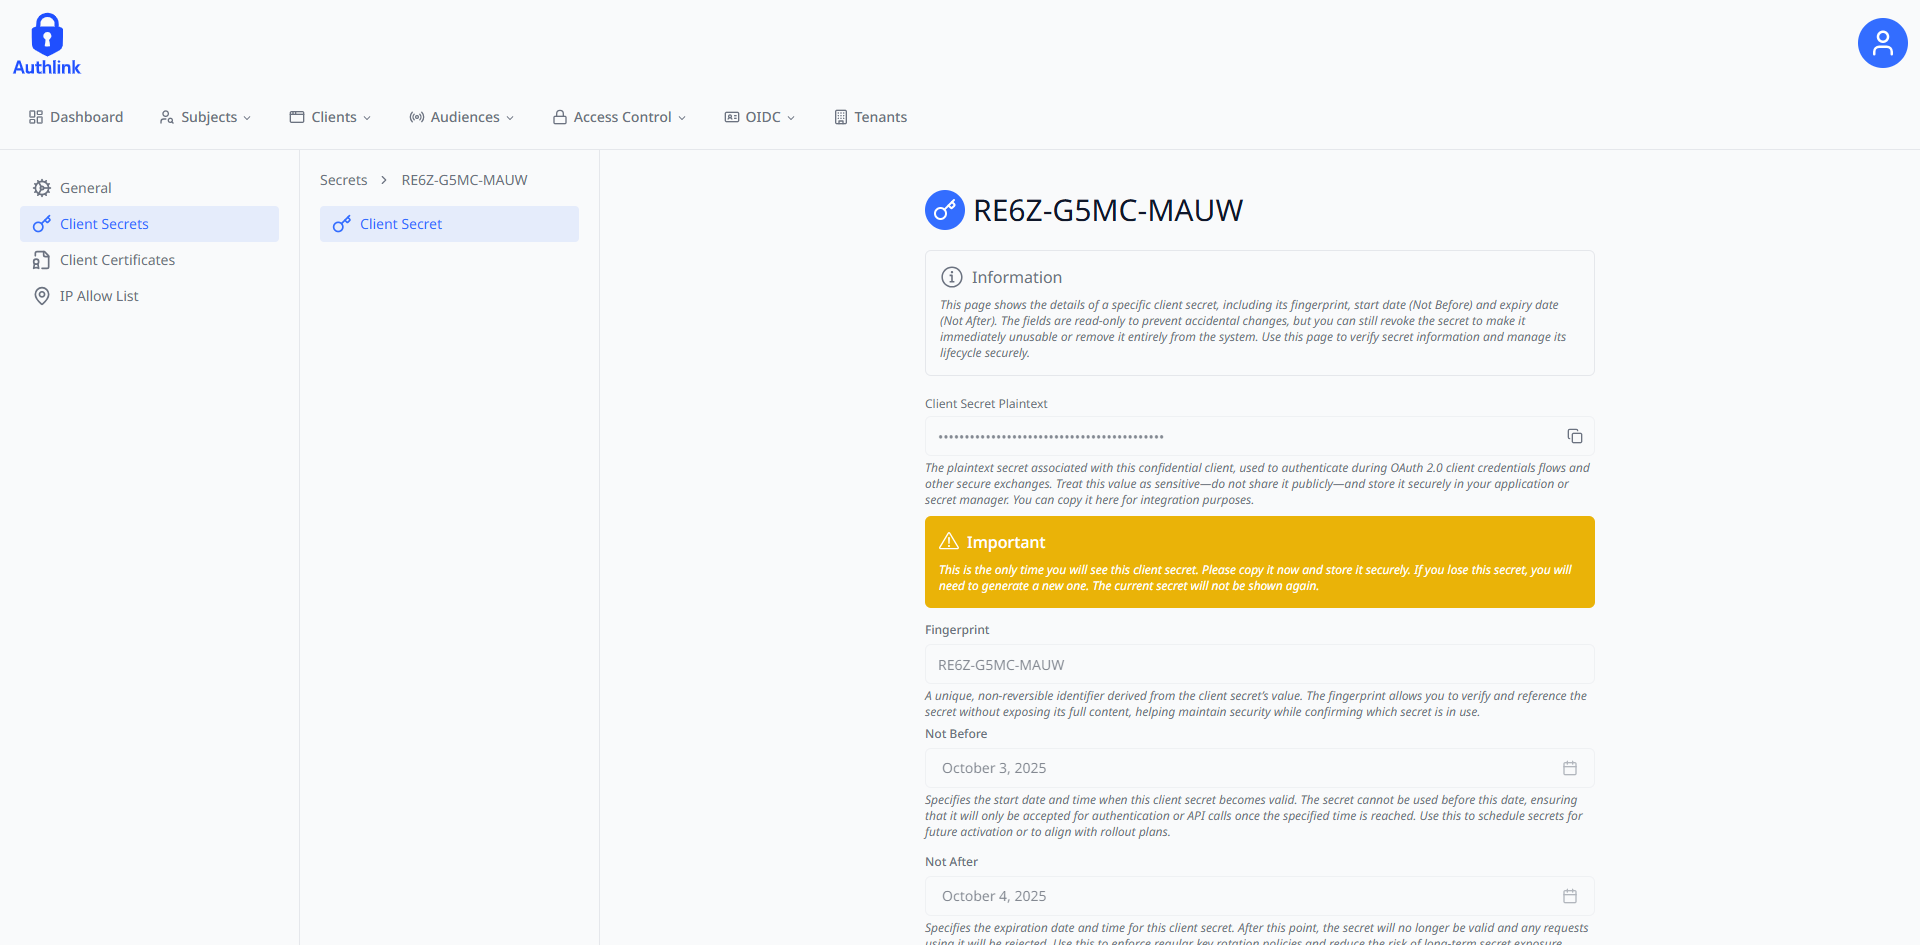
Task: Open the Not After calendar icon
Action: (1569, 896)
